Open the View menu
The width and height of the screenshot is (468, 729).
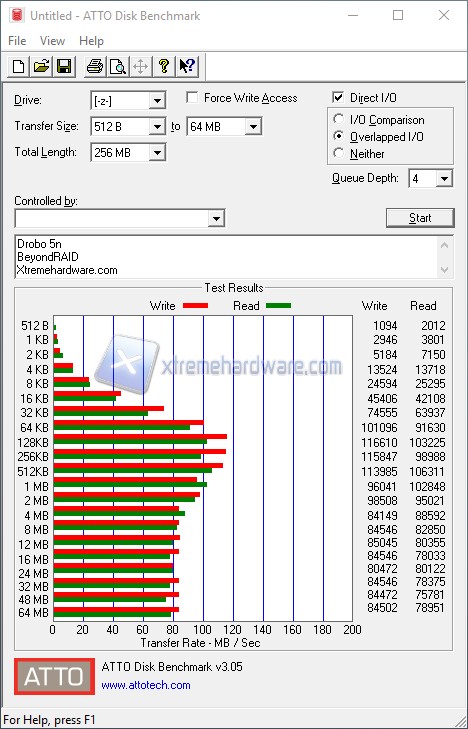(x=52, y=41)
